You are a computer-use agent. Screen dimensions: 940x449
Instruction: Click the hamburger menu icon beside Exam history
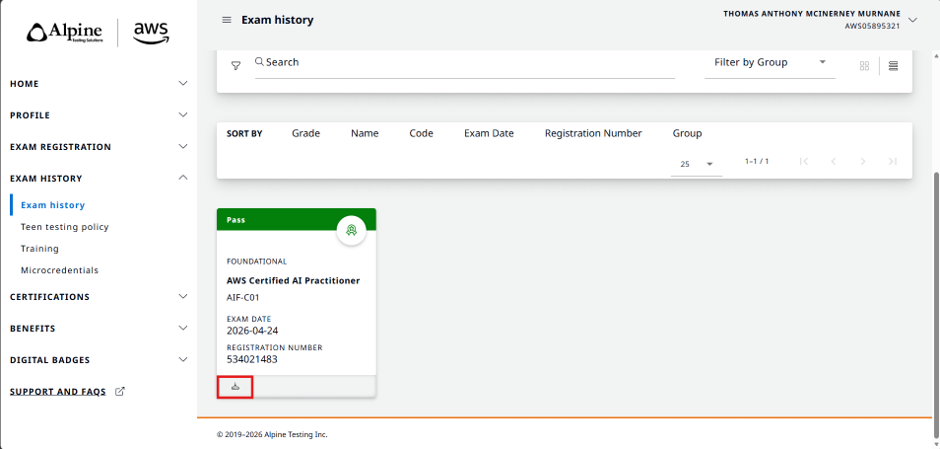pos(227,20)
